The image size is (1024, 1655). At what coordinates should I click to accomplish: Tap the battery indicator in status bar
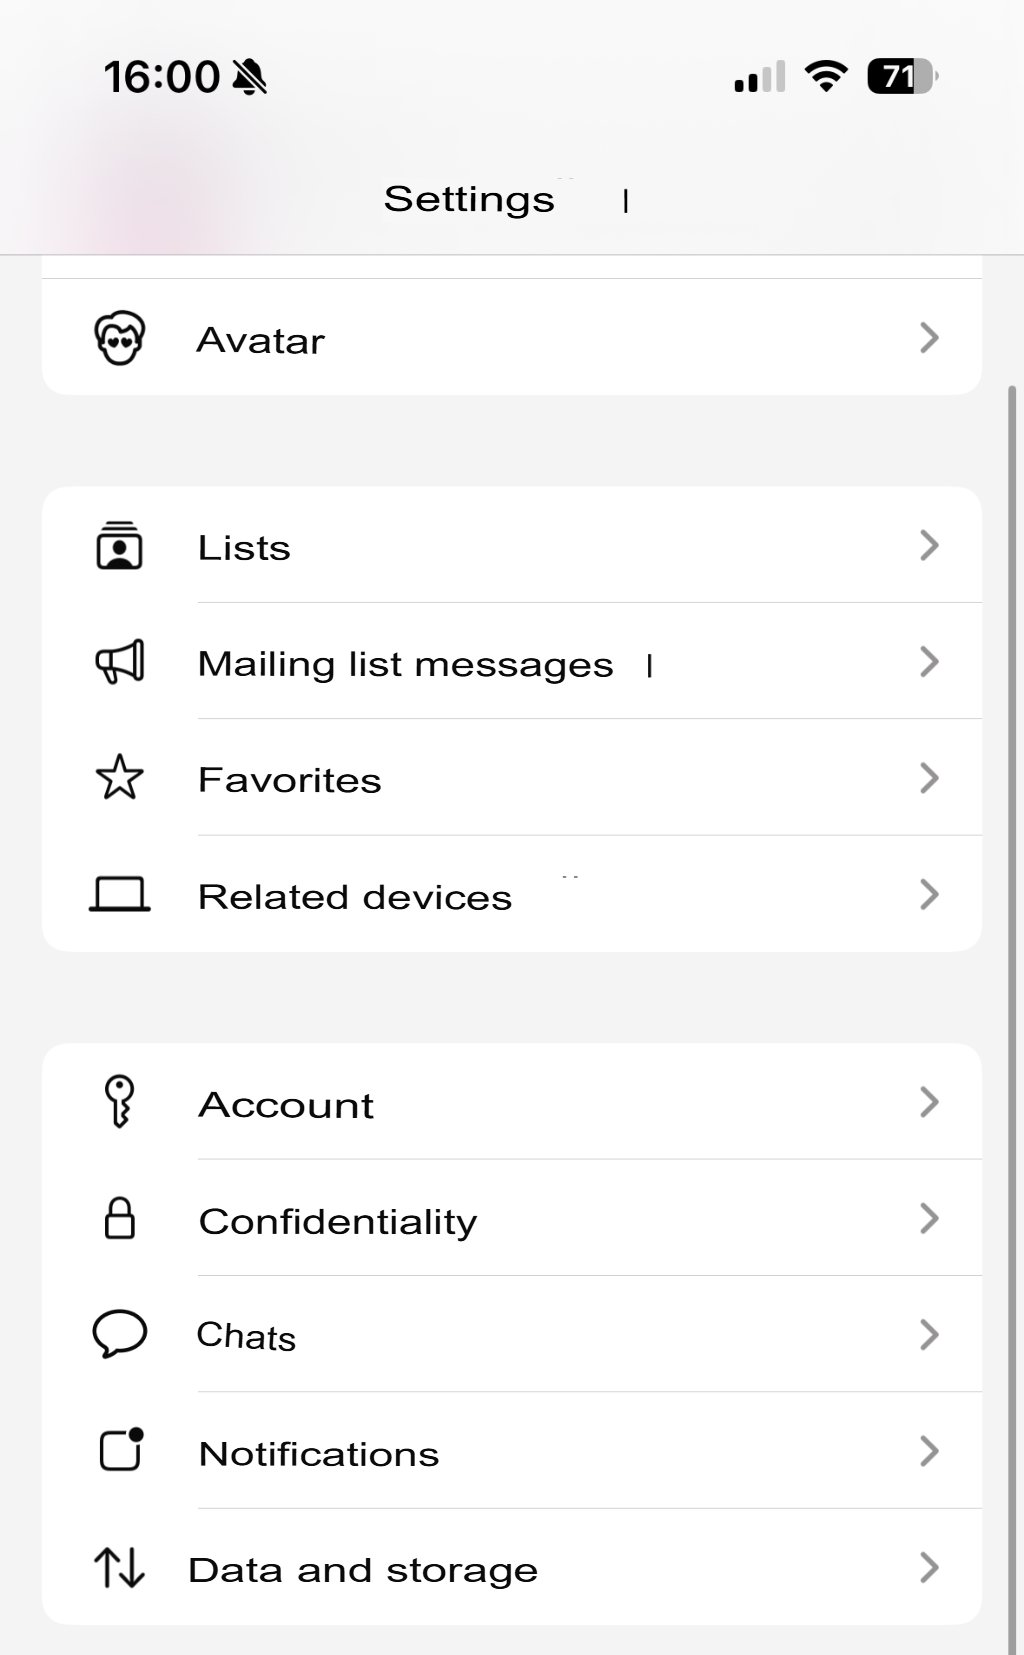coord(901,77)
